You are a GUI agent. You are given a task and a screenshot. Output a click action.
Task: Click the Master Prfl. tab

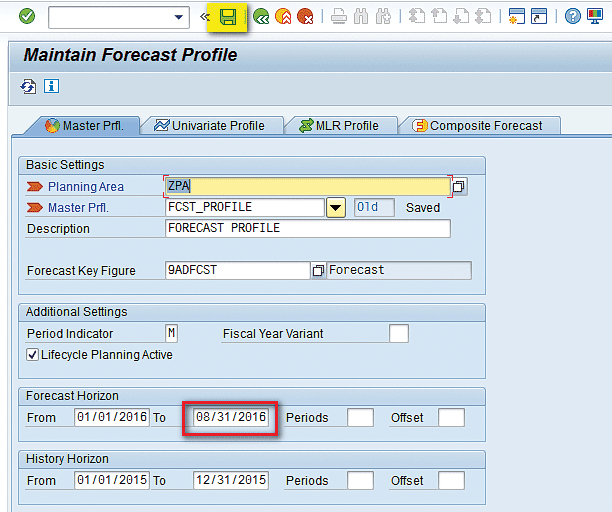(85, 126)
